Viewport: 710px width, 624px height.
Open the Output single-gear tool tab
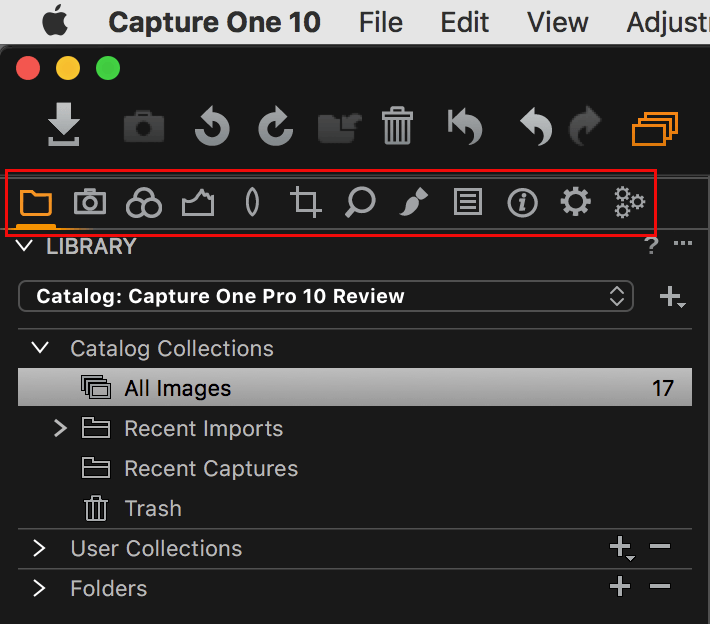576,202
